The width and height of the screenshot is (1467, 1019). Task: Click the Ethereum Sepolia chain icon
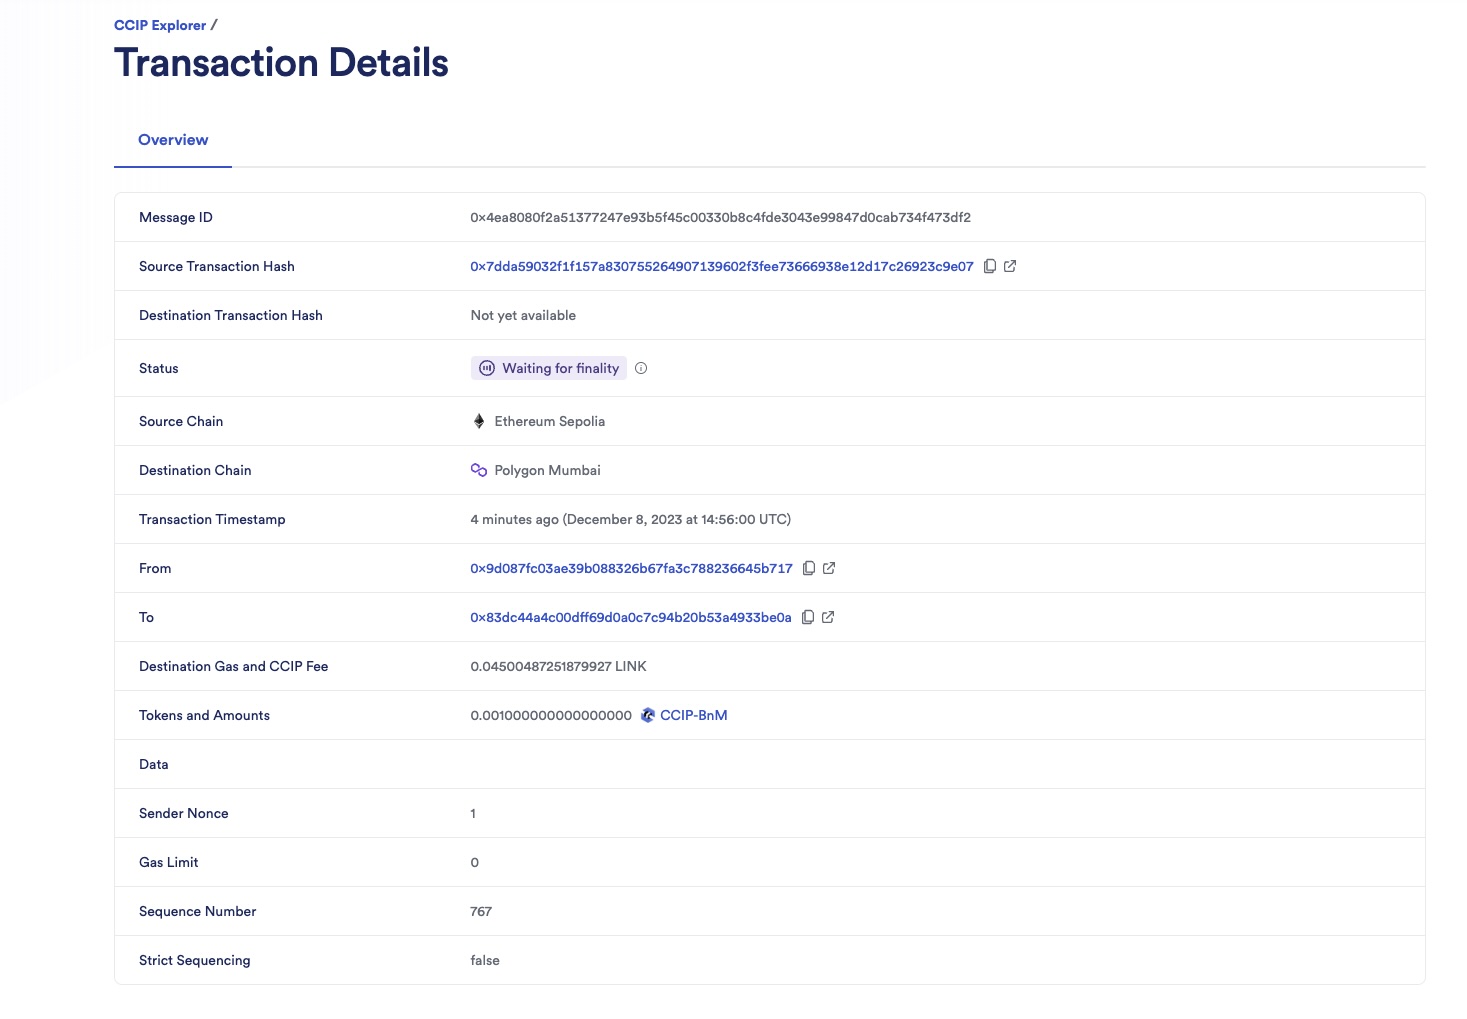pyautogui.click(x=479, y=421)
